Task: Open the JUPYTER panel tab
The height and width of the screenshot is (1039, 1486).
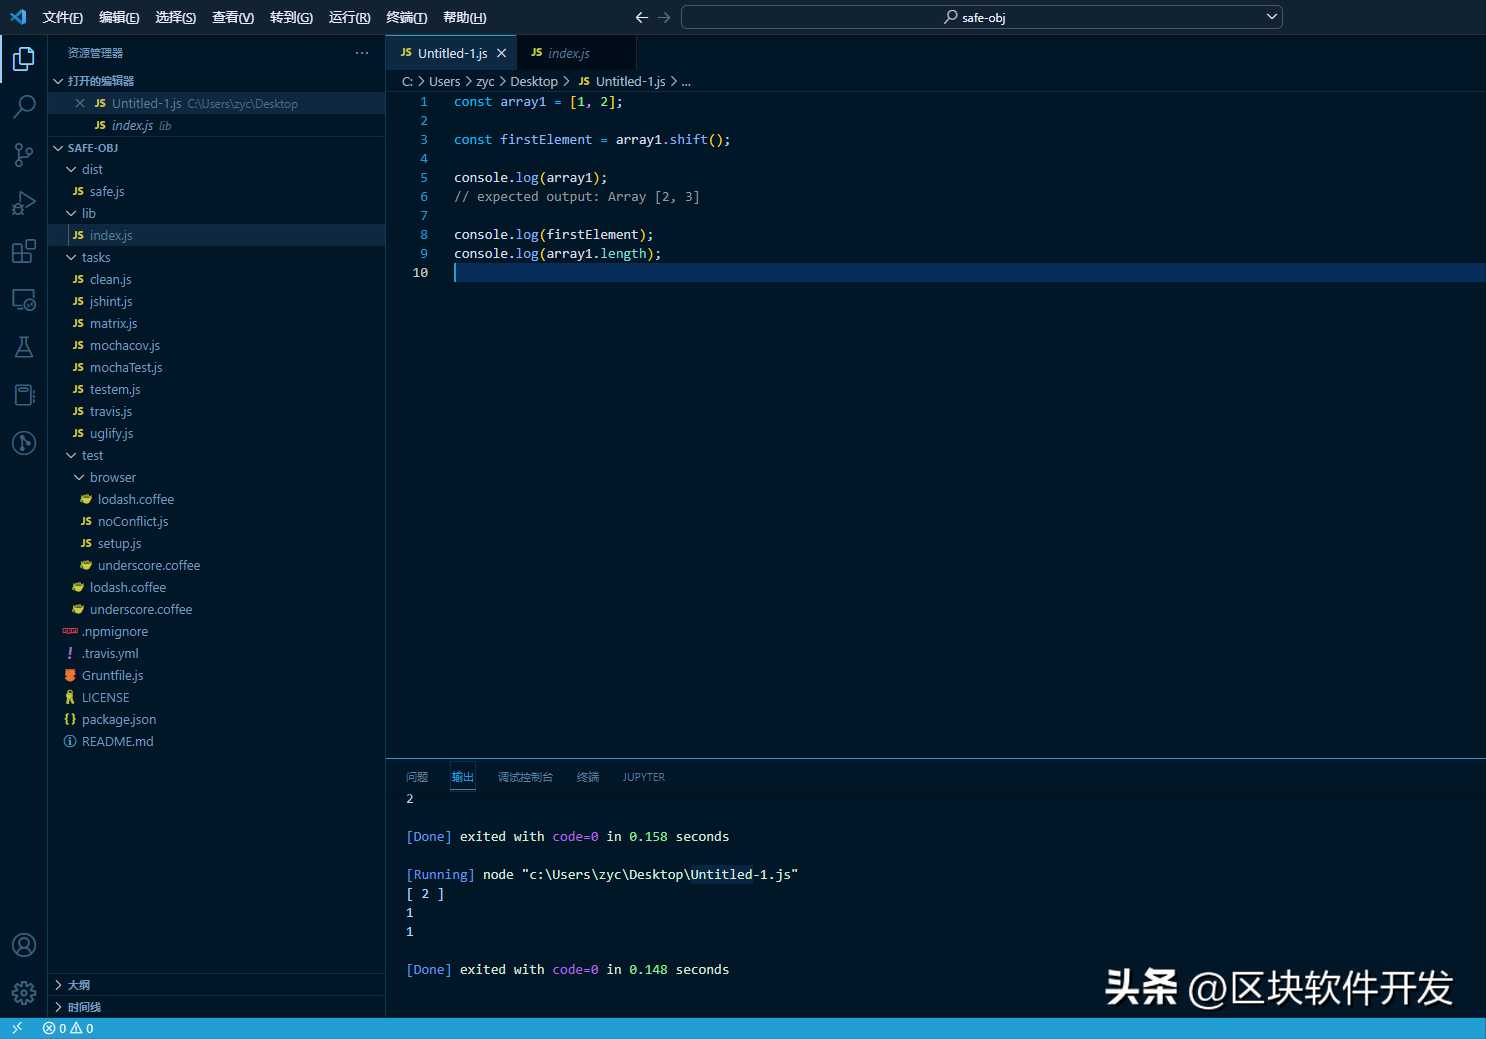Action: click(643, 777)
